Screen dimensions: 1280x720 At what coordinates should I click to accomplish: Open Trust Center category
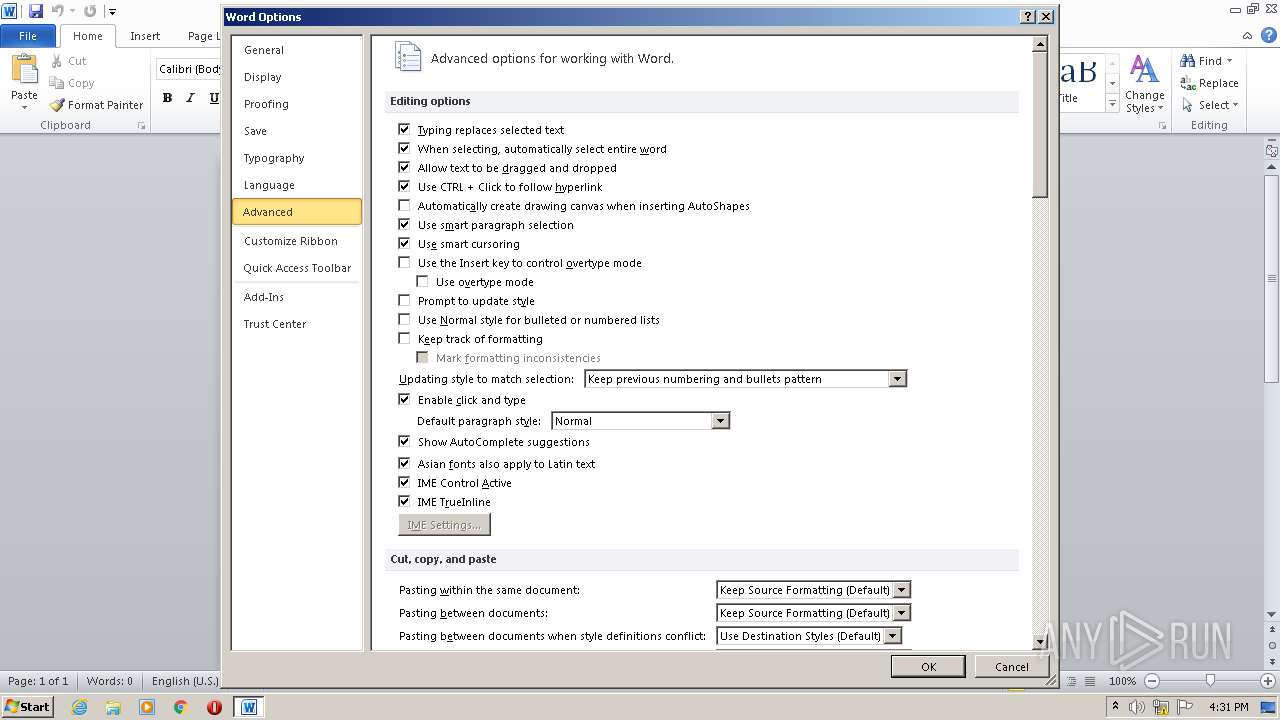(297, 324)
